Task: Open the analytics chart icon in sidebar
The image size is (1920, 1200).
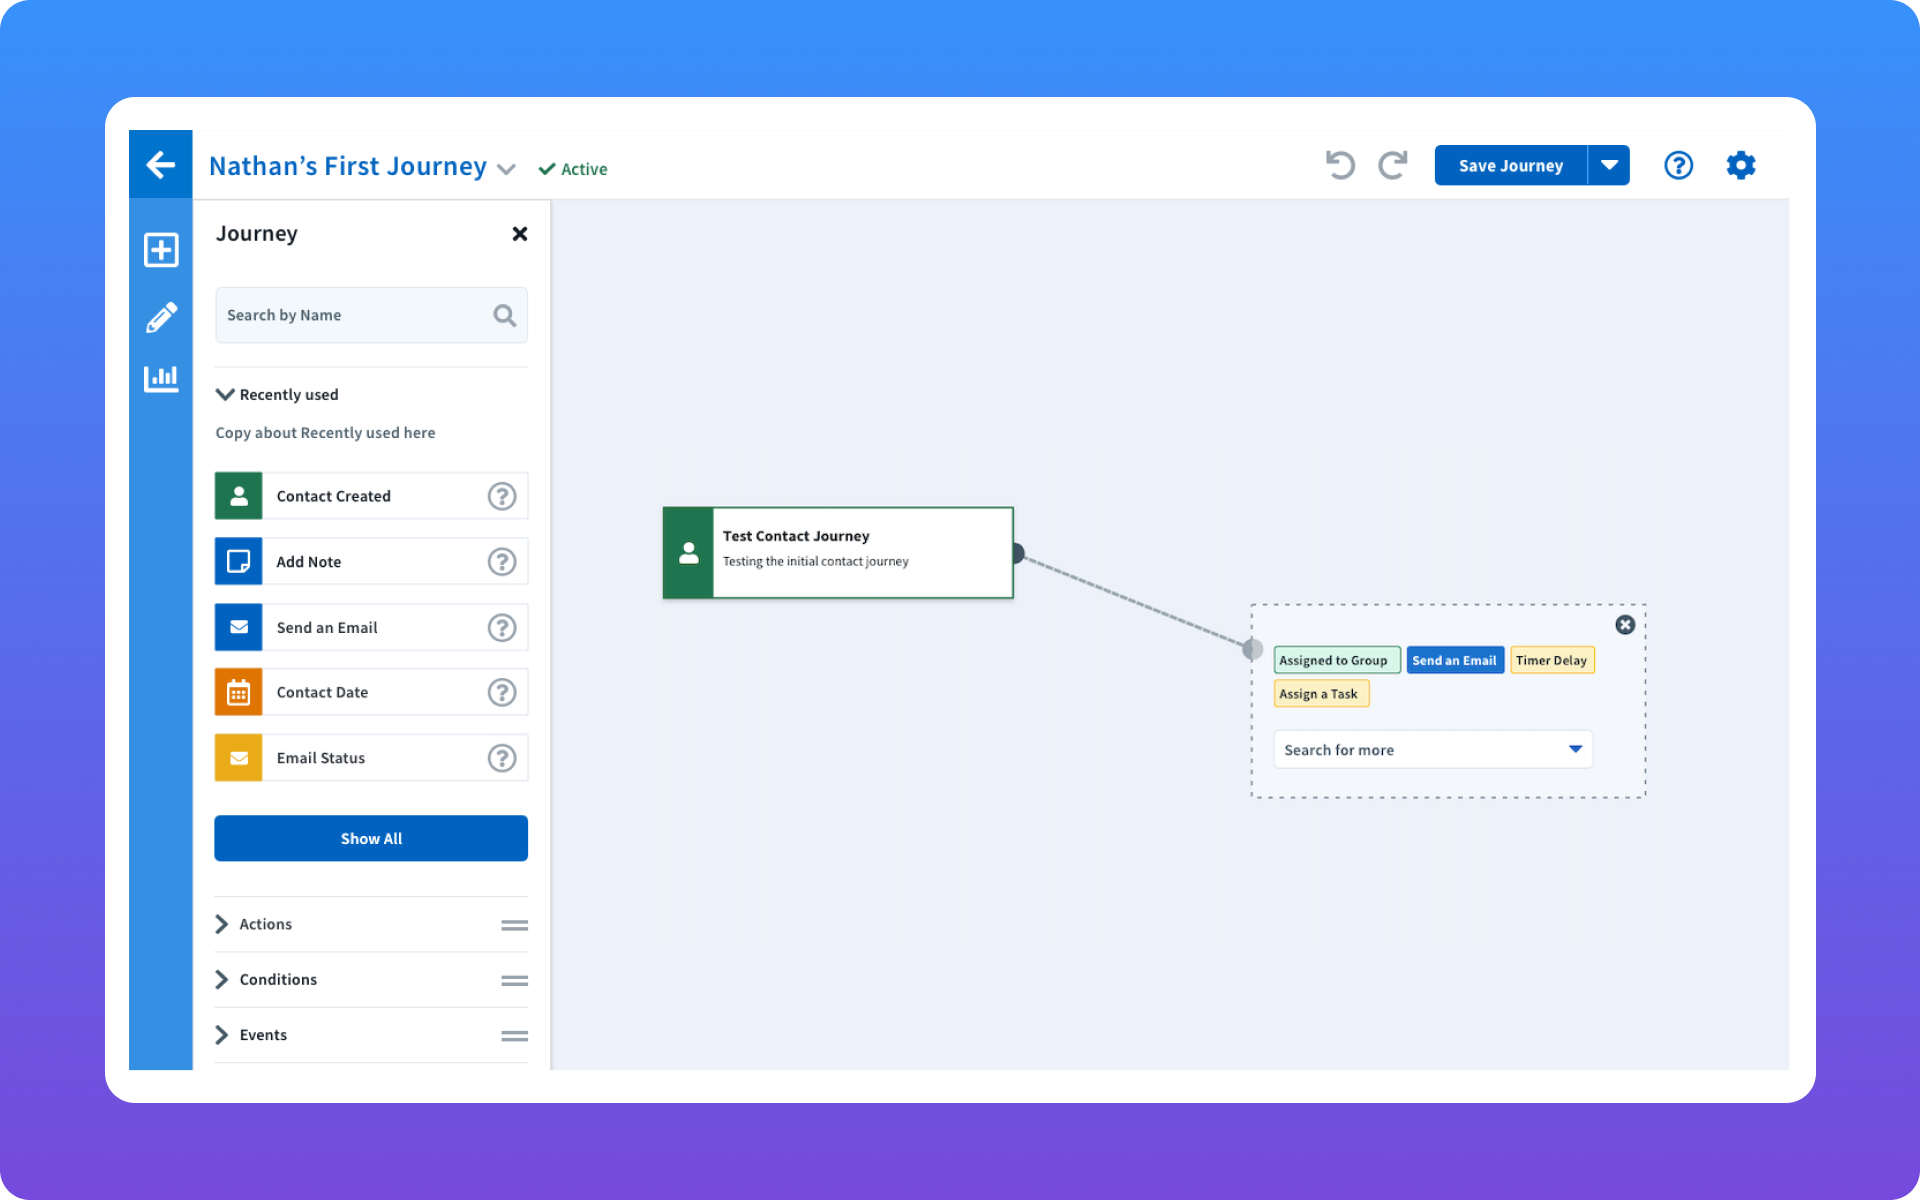Action: coord(160,378)
